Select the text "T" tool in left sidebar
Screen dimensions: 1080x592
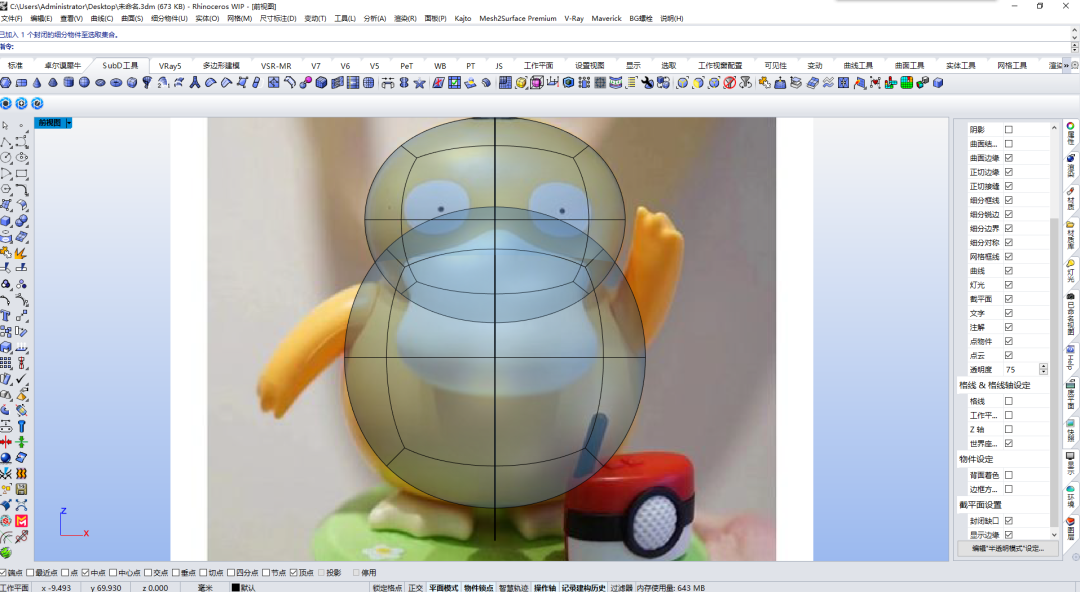[6, 316]
